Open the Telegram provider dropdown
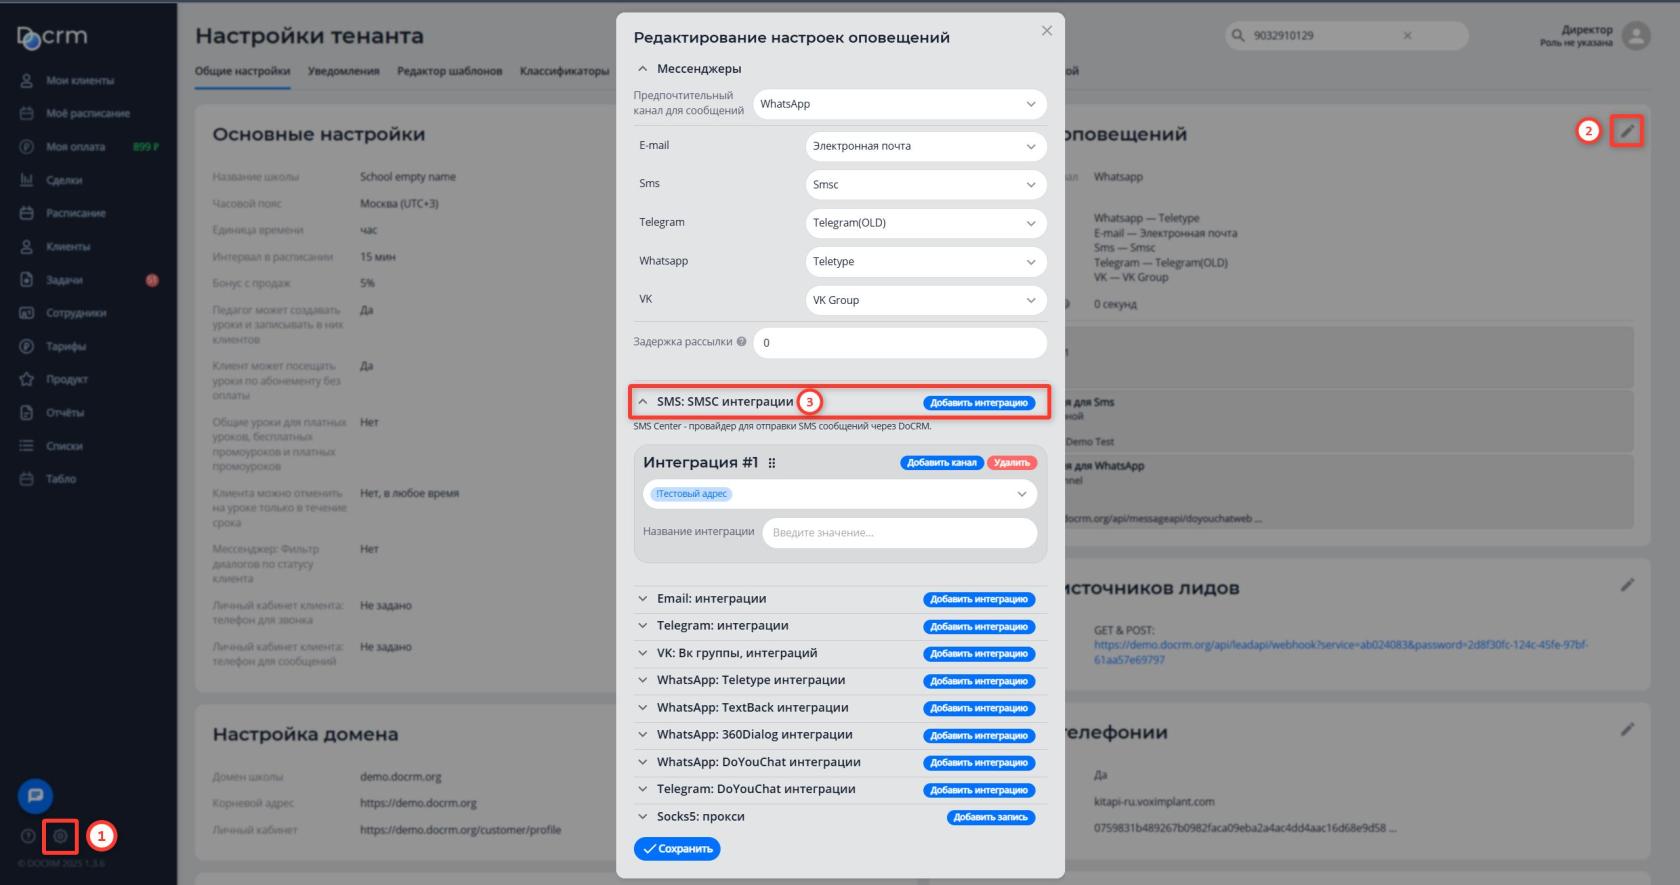1680x885 pixels. (x=925, y=223)
